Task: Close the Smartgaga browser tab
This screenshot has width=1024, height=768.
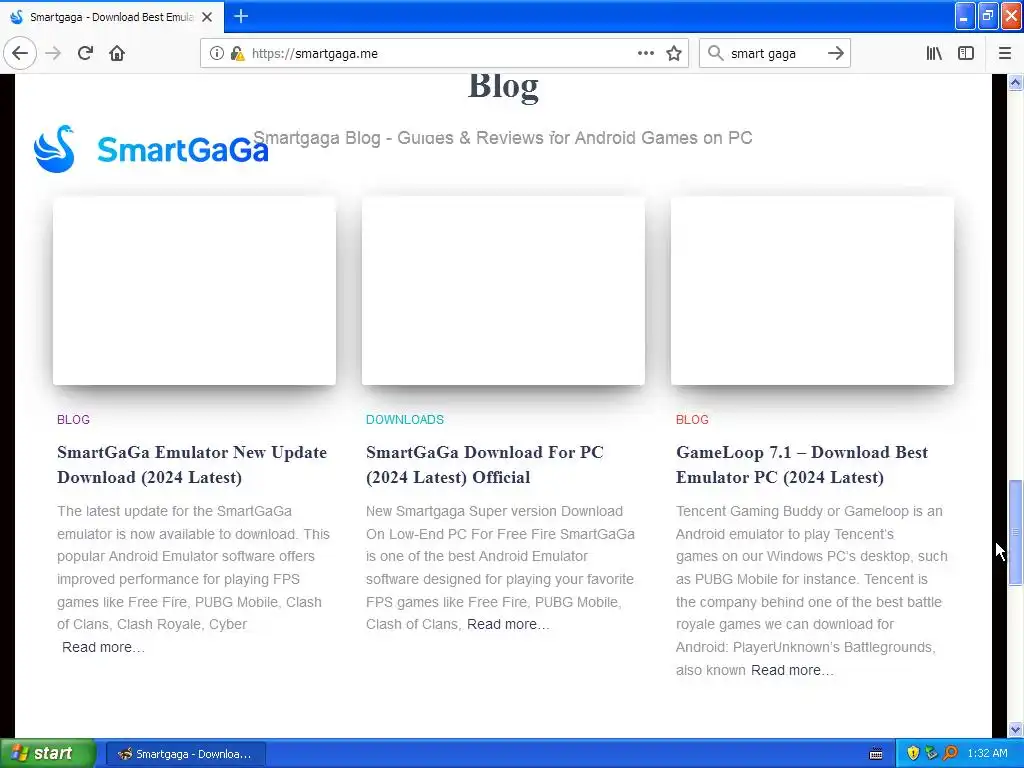Action: click(x=207, y=17)
